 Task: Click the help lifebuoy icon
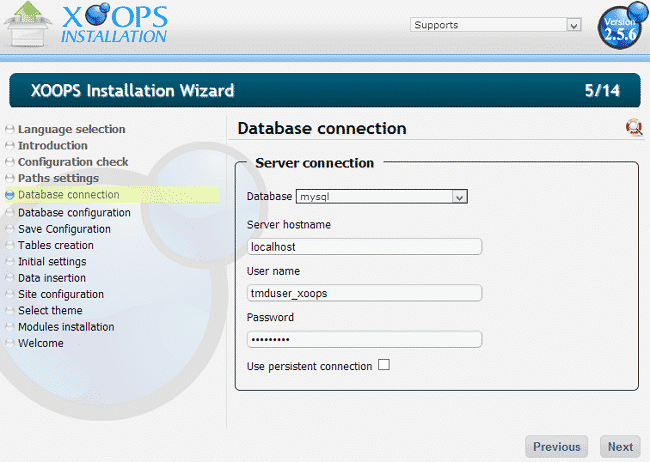(633, 127)
